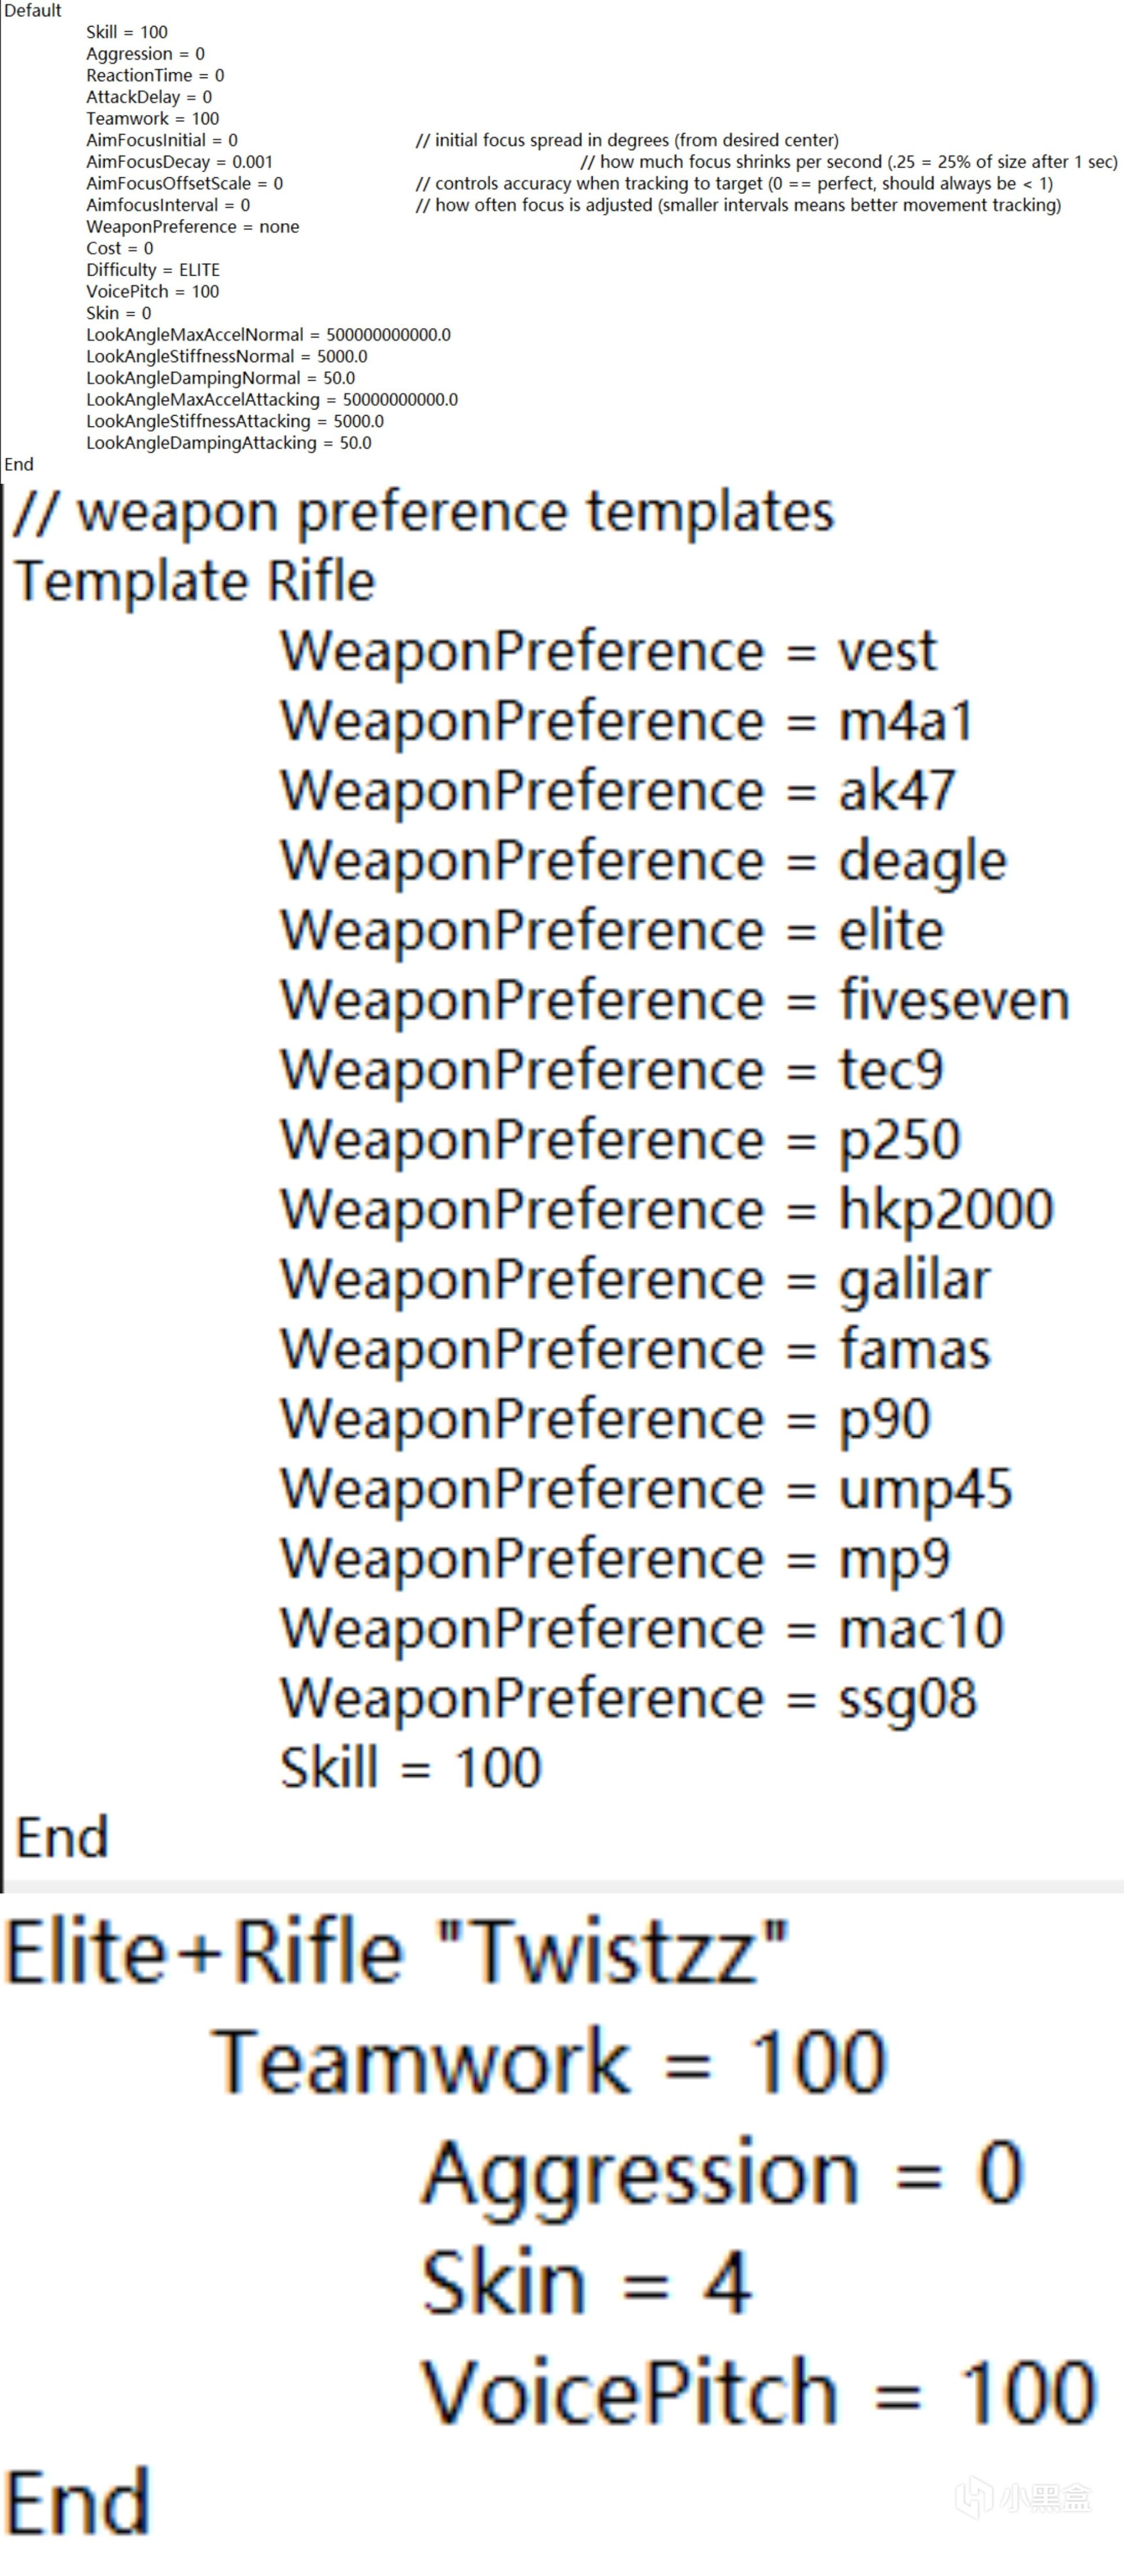Click the "LookAngleDampingAttacking = 50.0" line
The height and width of the screenshot is (2576, 1124).
click(x=228, y=443)
